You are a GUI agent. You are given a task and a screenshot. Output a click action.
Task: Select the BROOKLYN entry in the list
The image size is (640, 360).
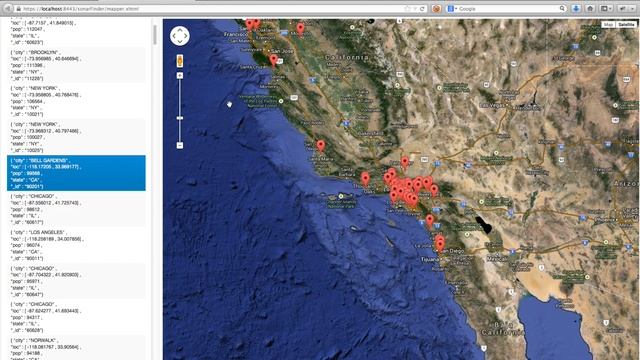(x=76, y=65)
